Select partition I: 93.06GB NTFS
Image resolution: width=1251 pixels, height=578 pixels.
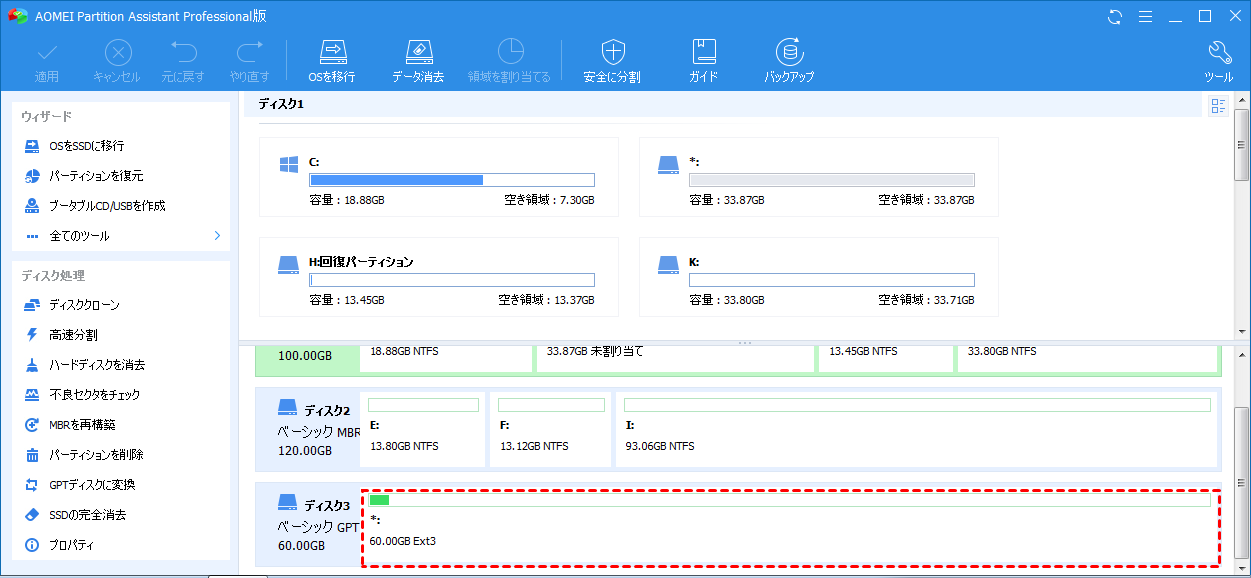coord(917,429)
